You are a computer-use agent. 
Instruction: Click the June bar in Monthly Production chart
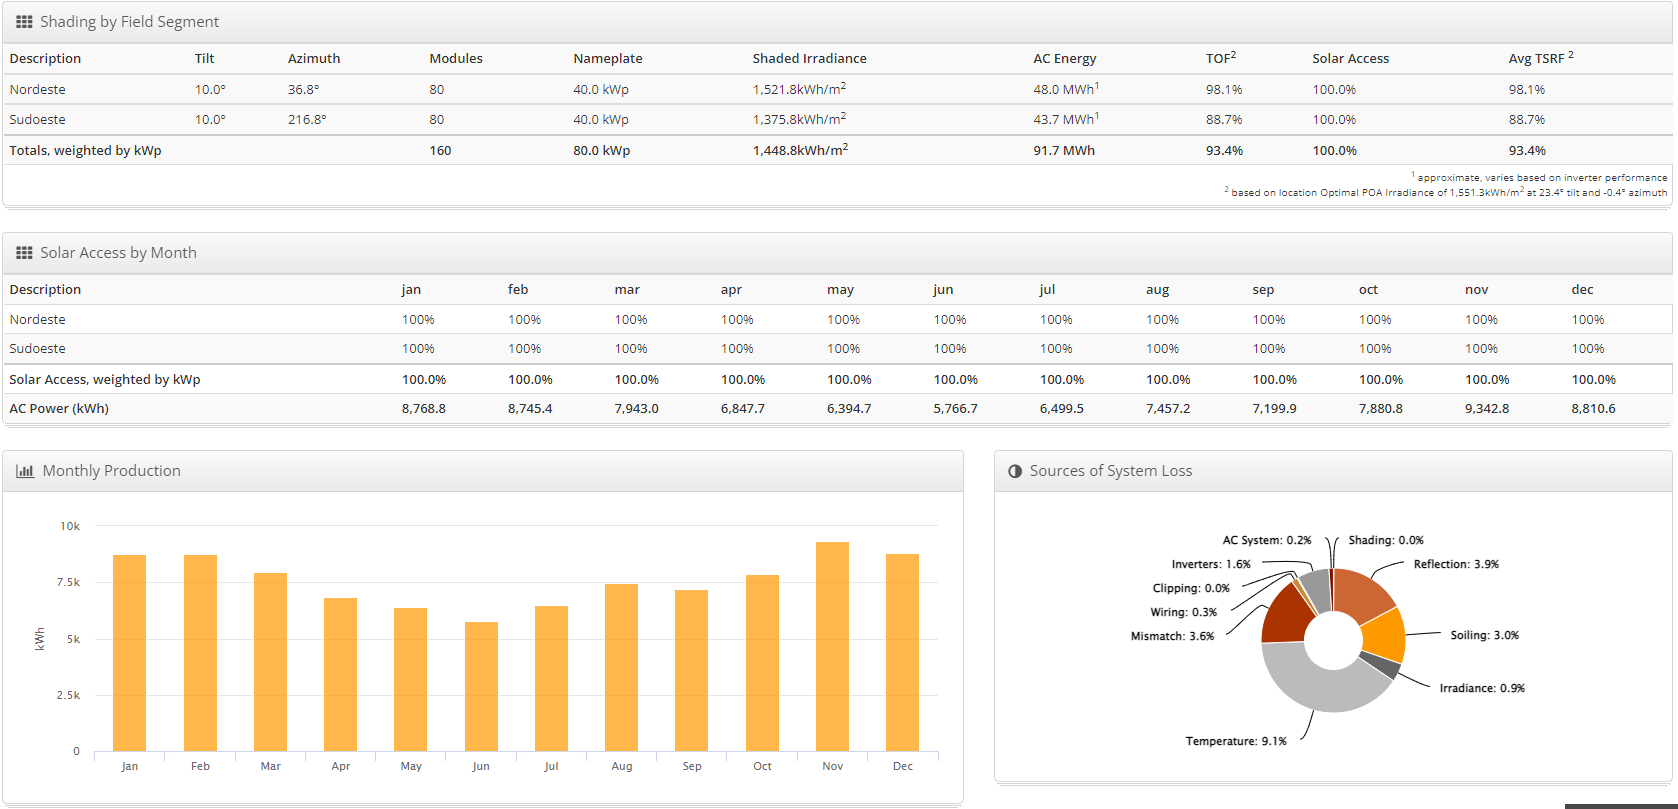[x=481, y=686]
